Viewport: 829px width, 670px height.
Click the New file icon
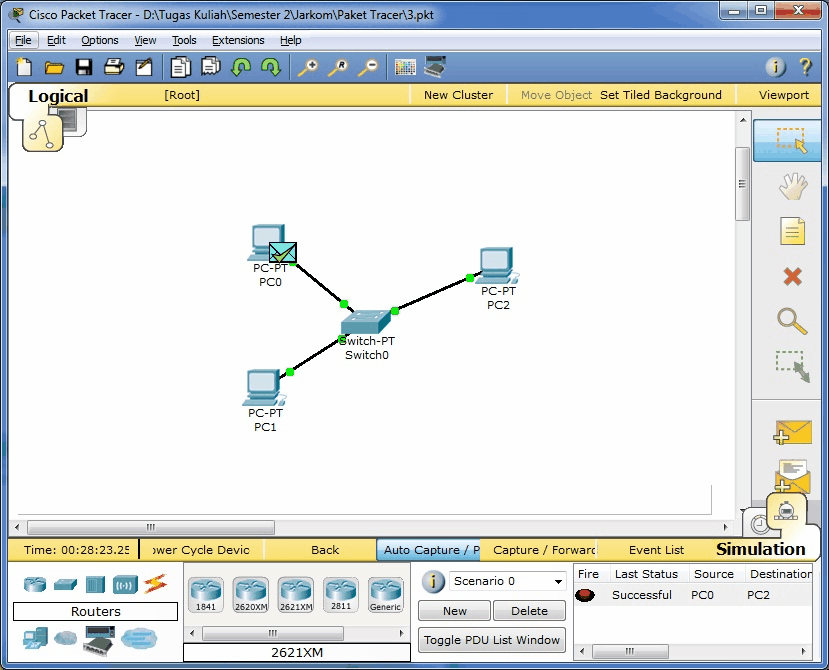pyautogui.click(x=24, y=67)
